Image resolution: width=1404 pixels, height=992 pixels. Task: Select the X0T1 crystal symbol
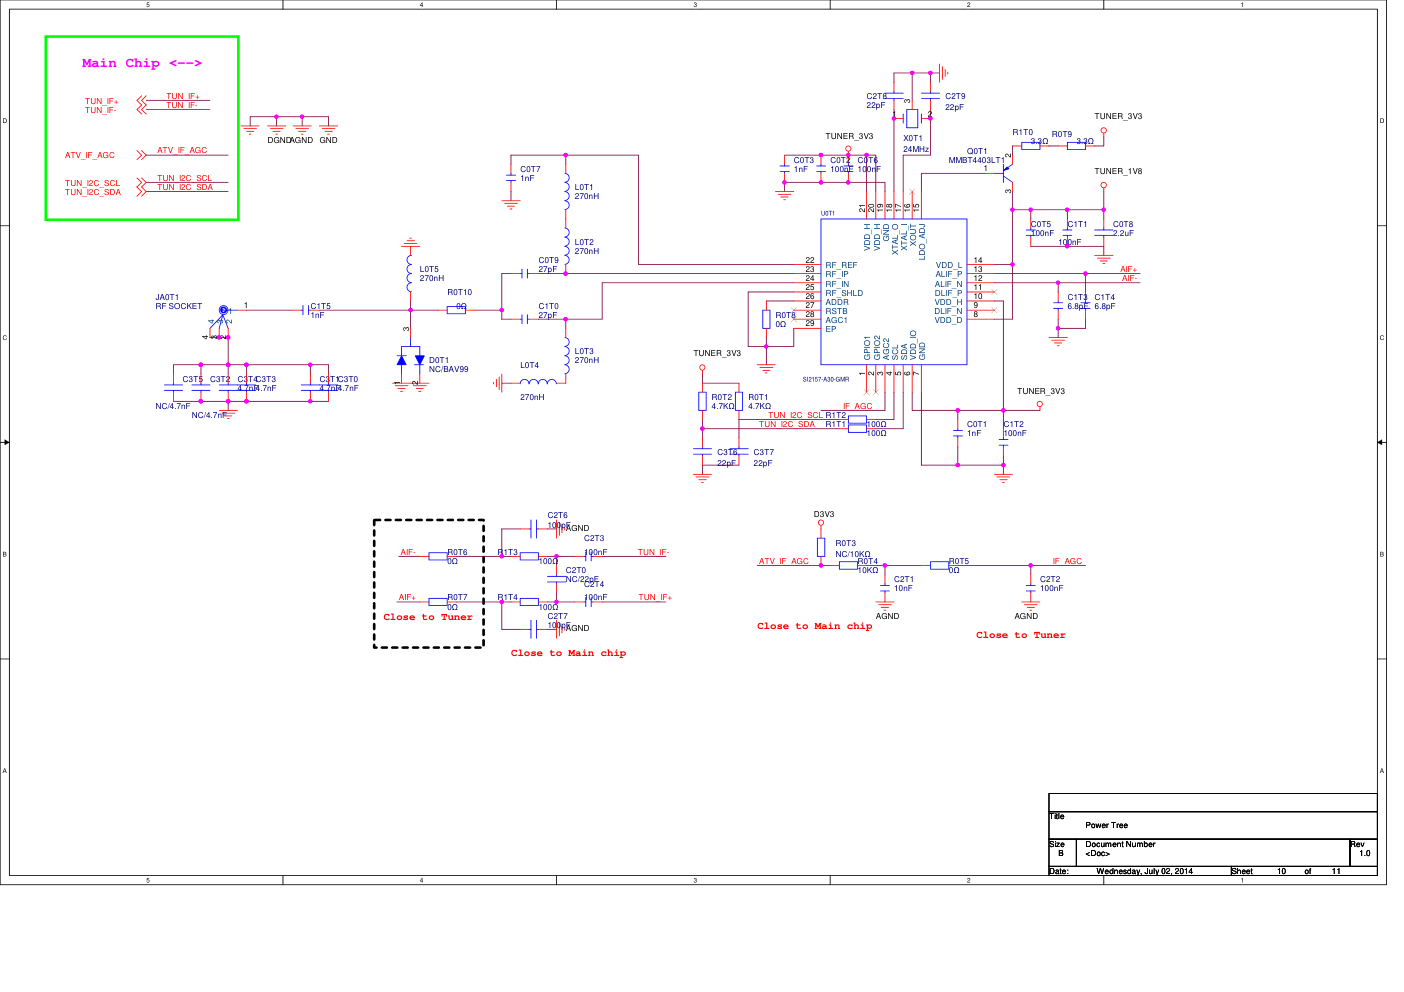912,118
